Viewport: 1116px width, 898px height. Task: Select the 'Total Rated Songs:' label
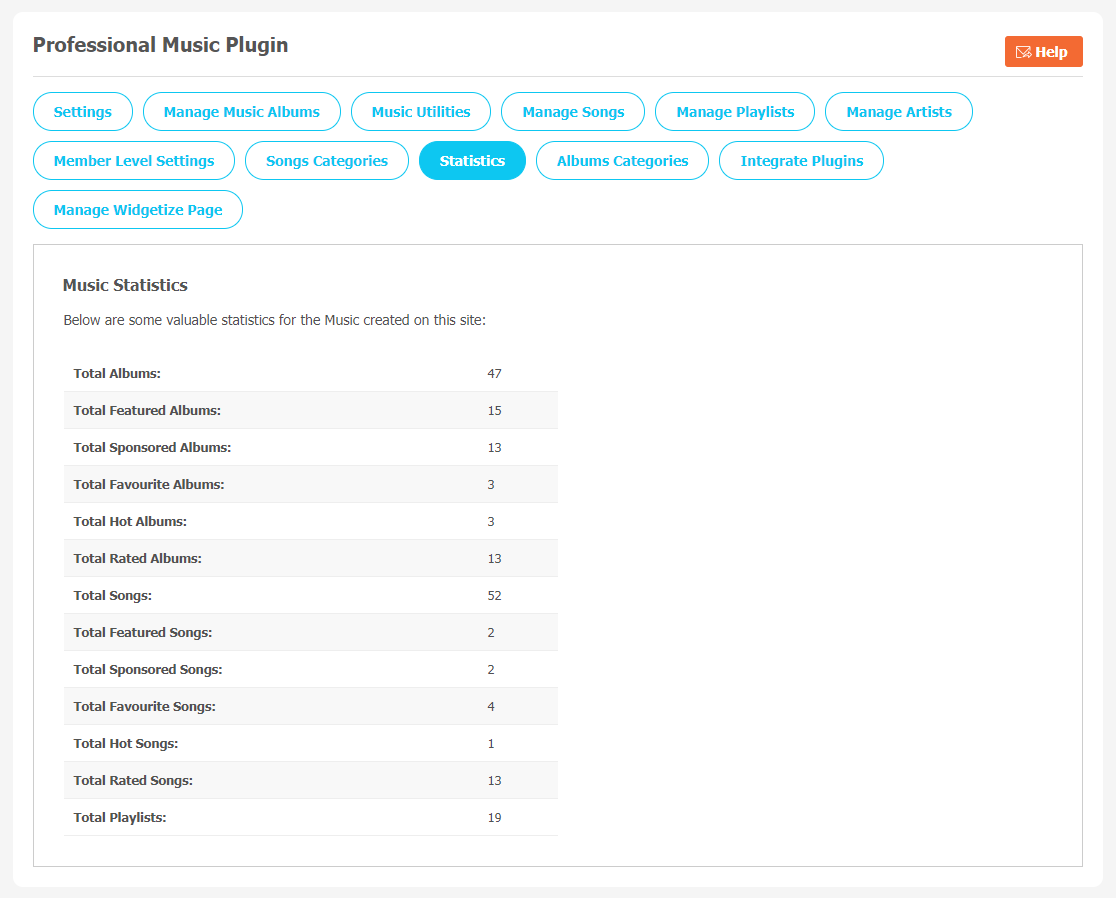tap(133, 781)
